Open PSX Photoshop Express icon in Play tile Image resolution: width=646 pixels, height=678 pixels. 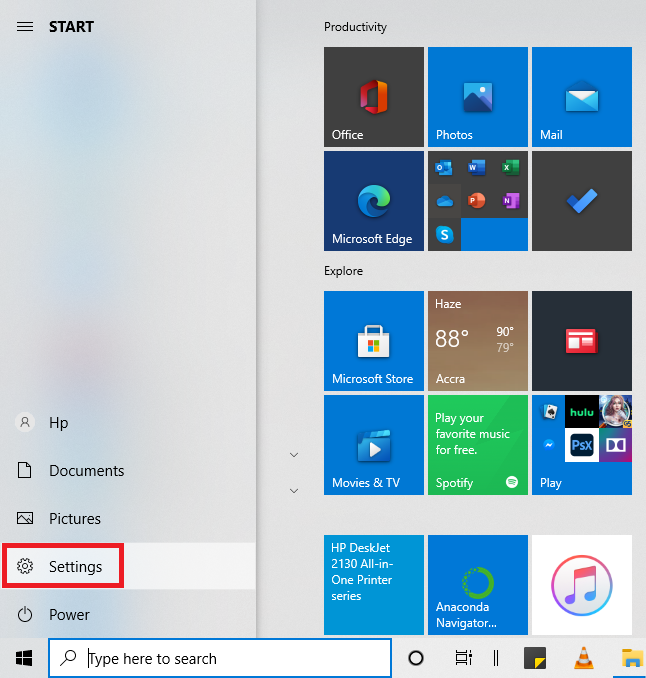pyautogui.click(x=582, y=445)
